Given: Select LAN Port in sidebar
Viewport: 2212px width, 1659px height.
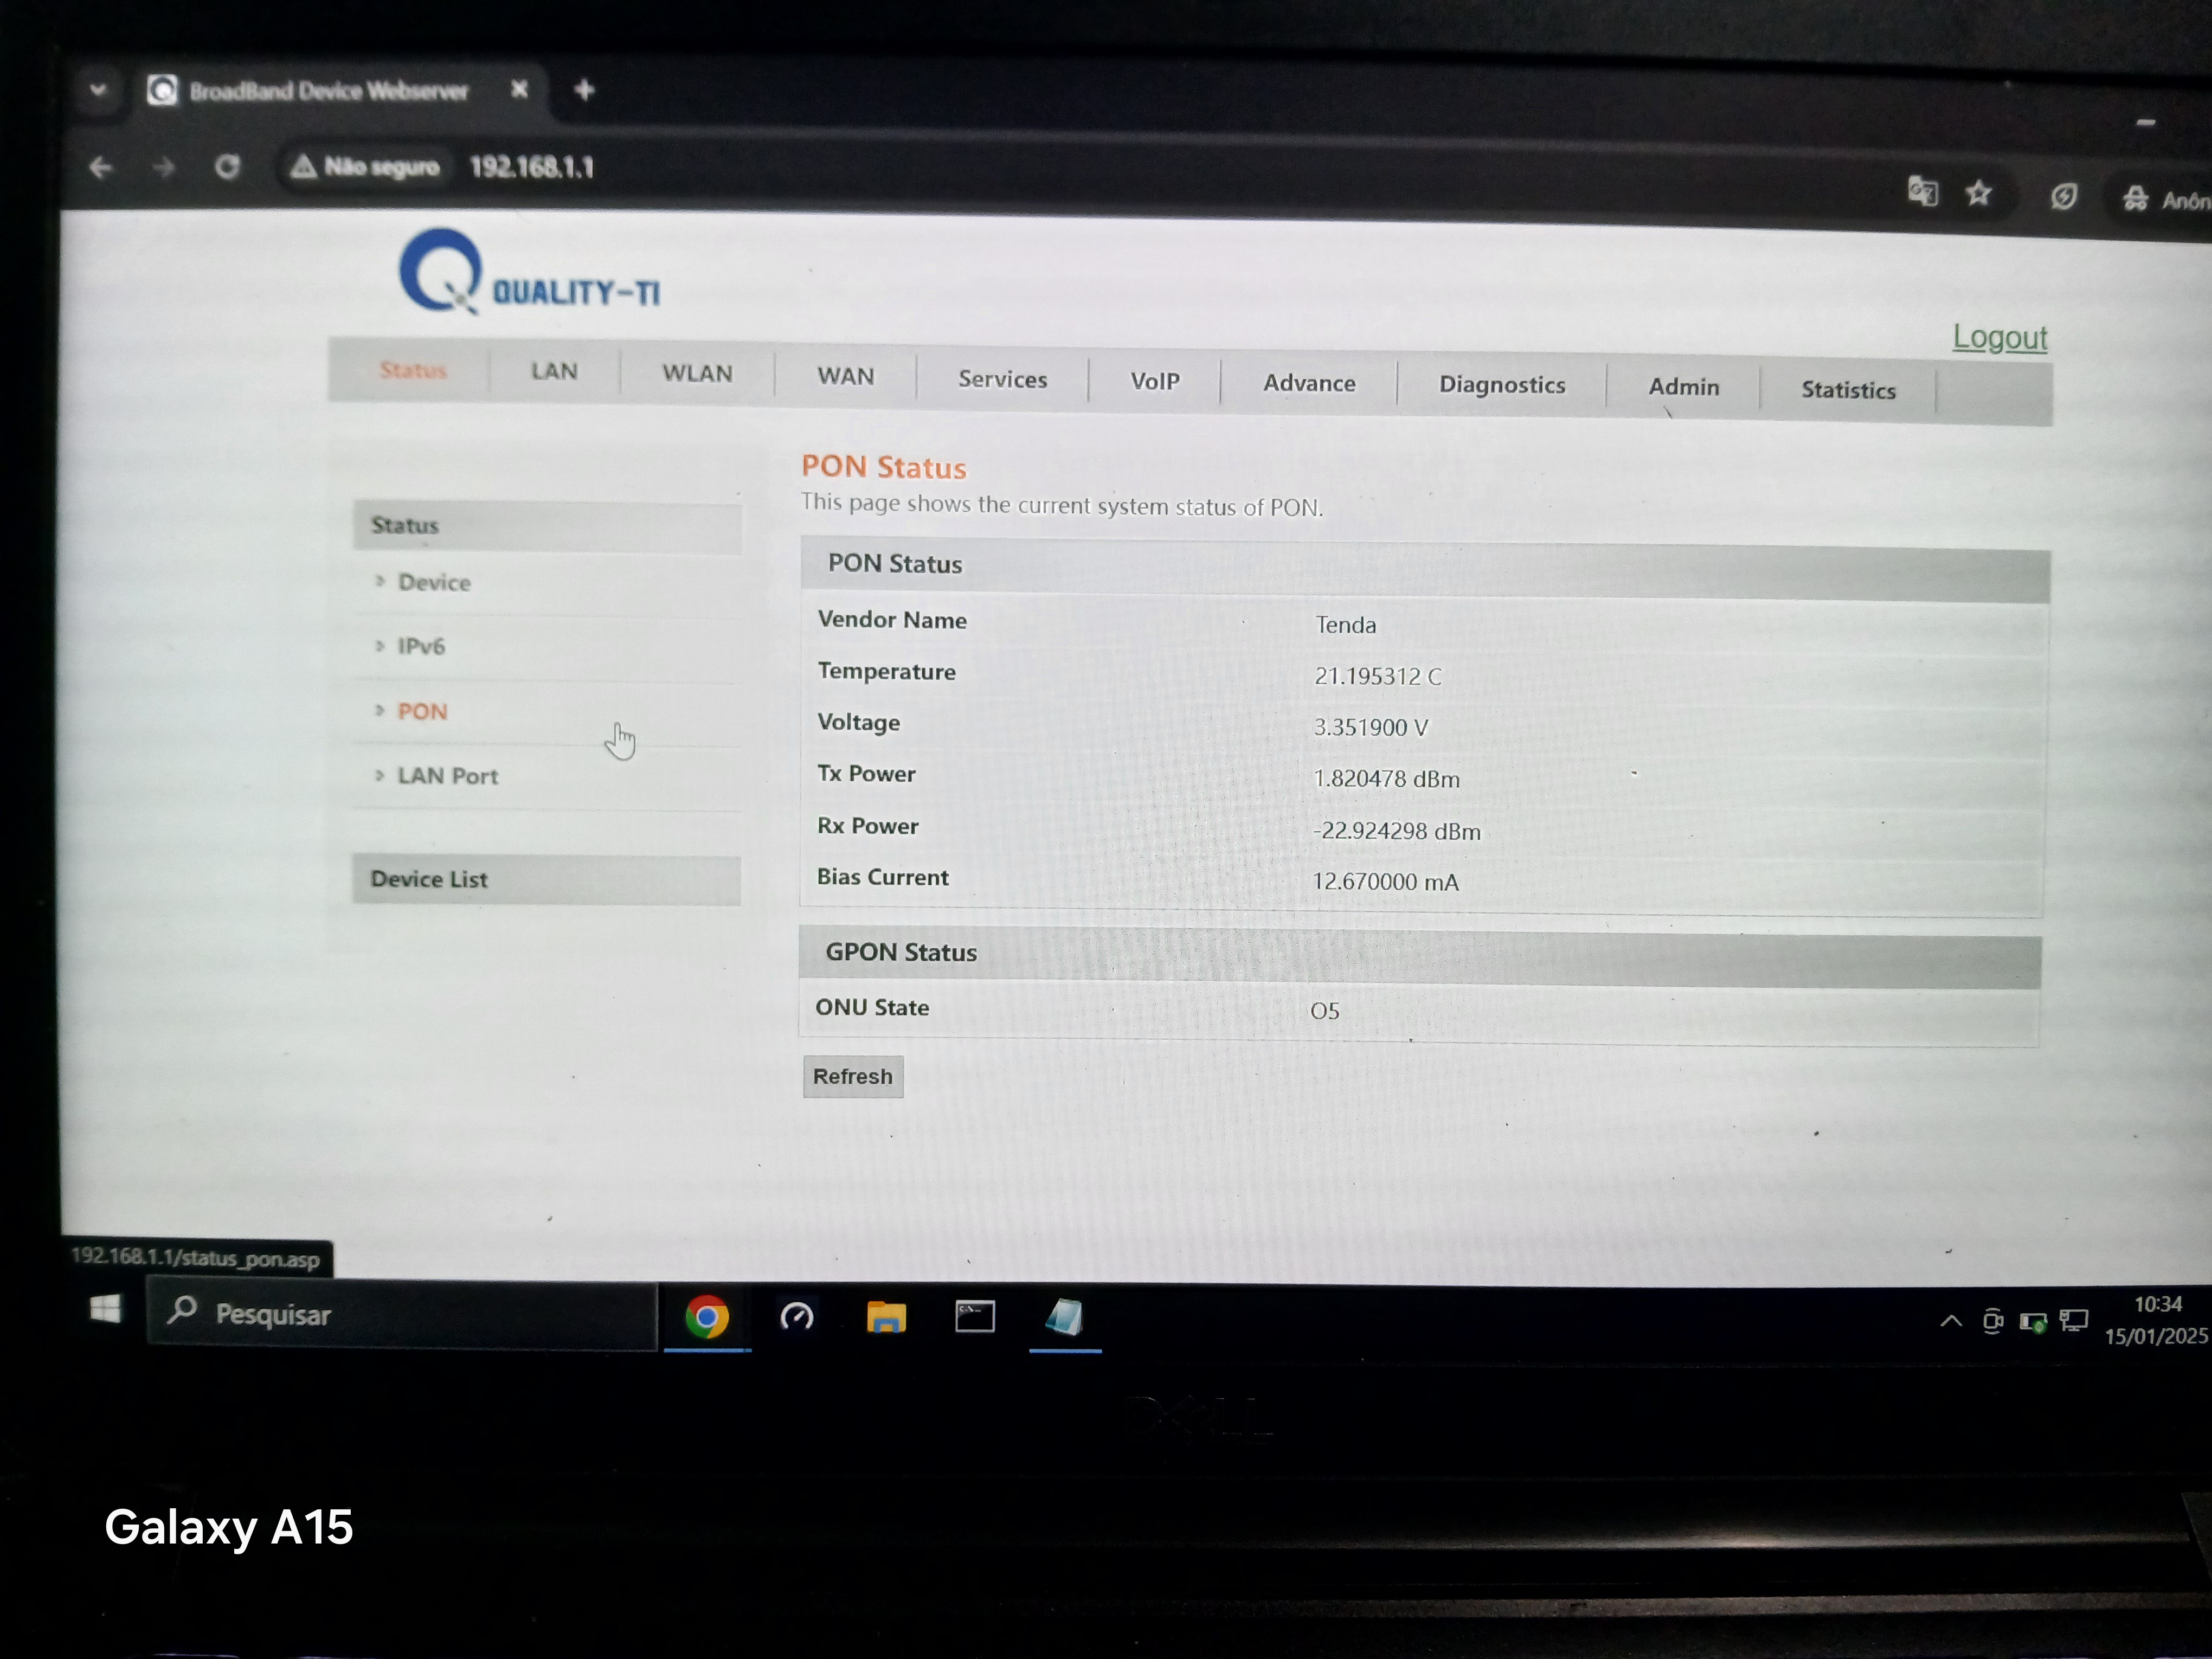Looking at the screenshot, I should tap(447, 776).
